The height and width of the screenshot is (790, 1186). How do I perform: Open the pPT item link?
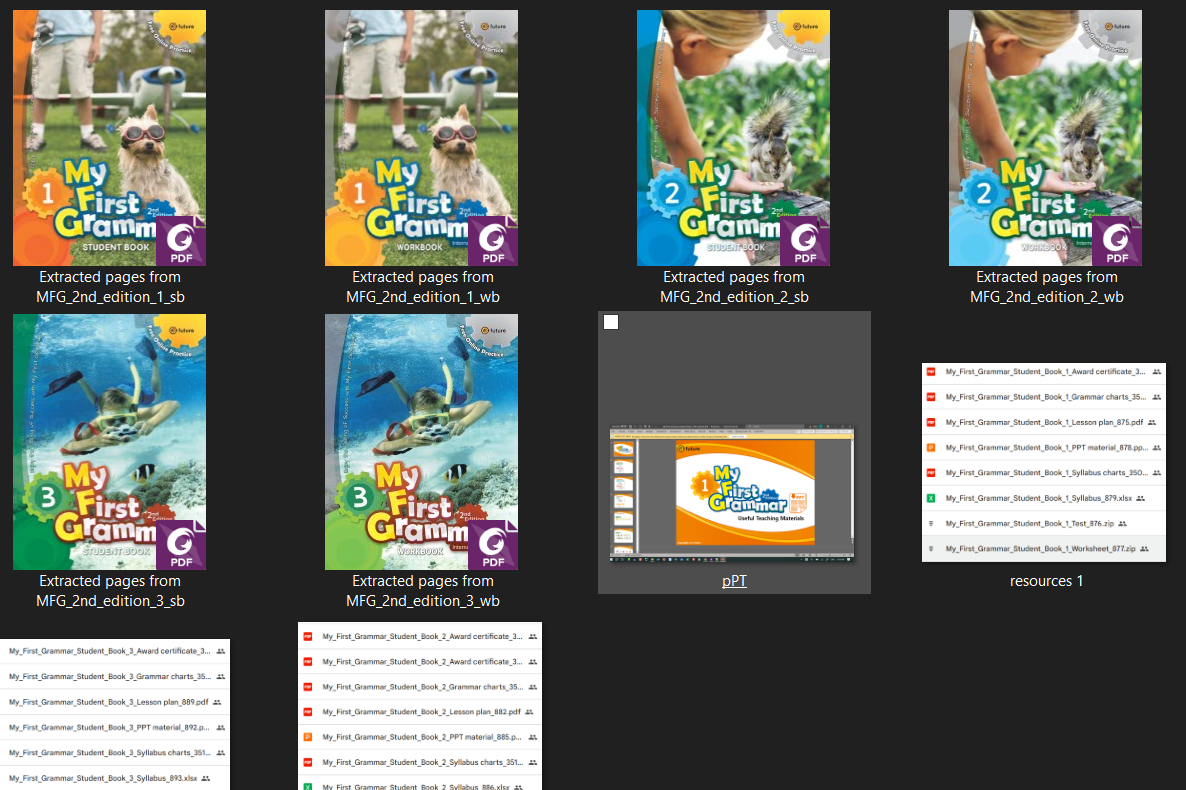(734, 581)
